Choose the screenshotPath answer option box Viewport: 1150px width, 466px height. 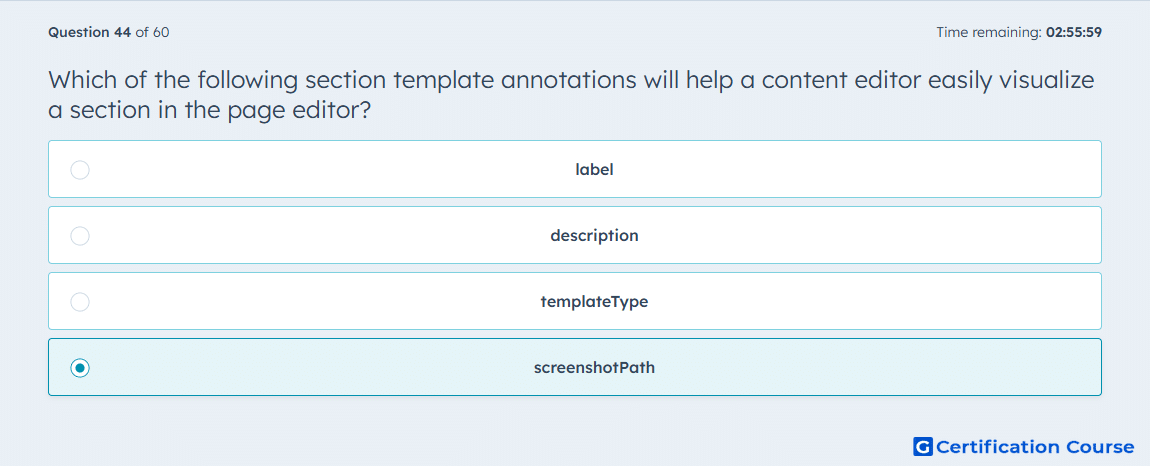(x=575, y=367)
